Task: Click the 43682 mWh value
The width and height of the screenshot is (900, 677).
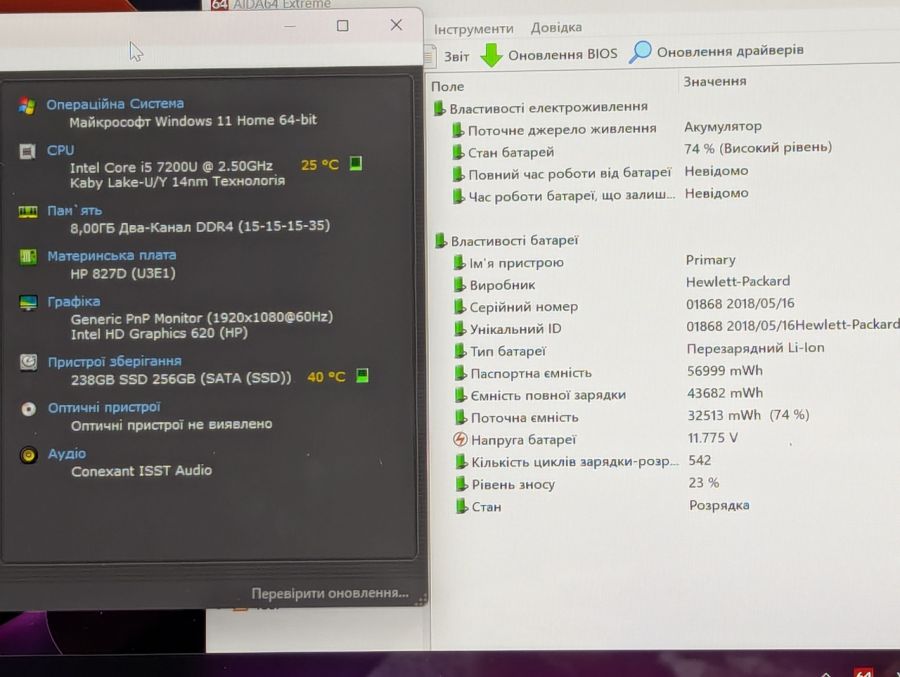Action: tap(725, 393)
